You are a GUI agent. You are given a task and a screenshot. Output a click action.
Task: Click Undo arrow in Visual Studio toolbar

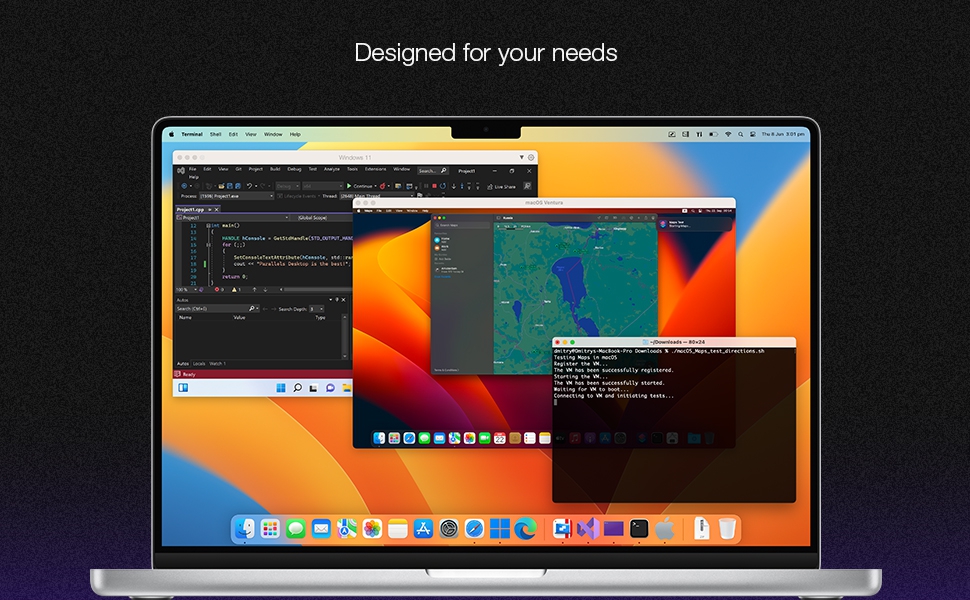click(x=249, y=186)
